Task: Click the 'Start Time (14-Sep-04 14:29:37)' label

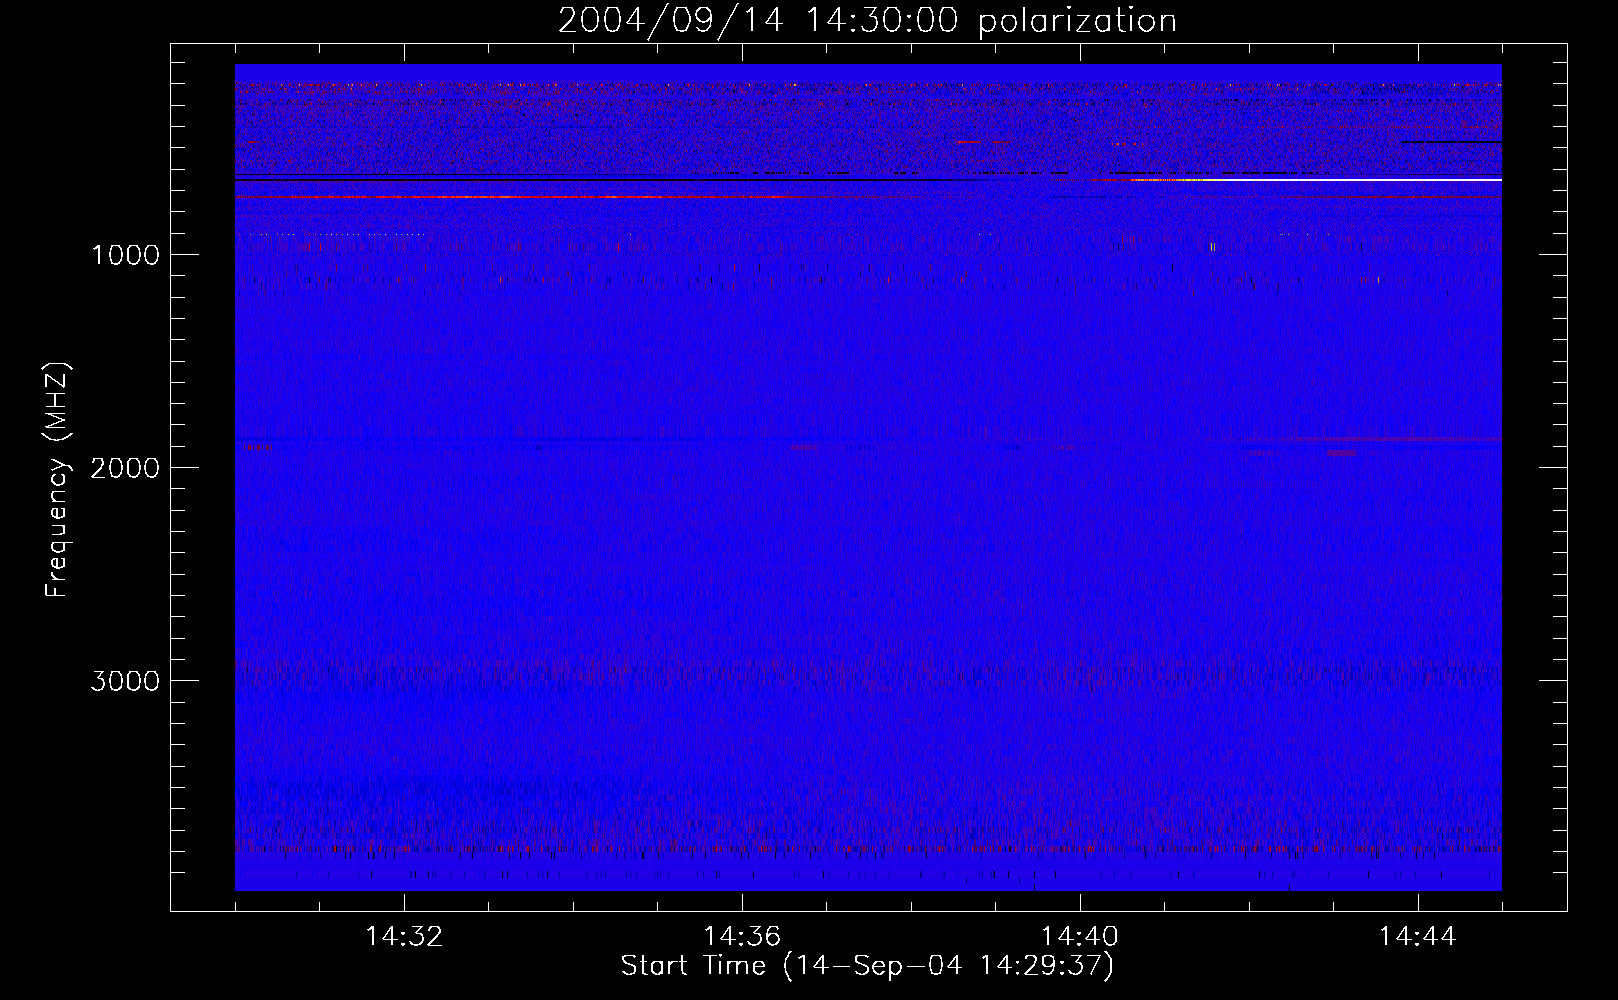Action: click(867, 966)
